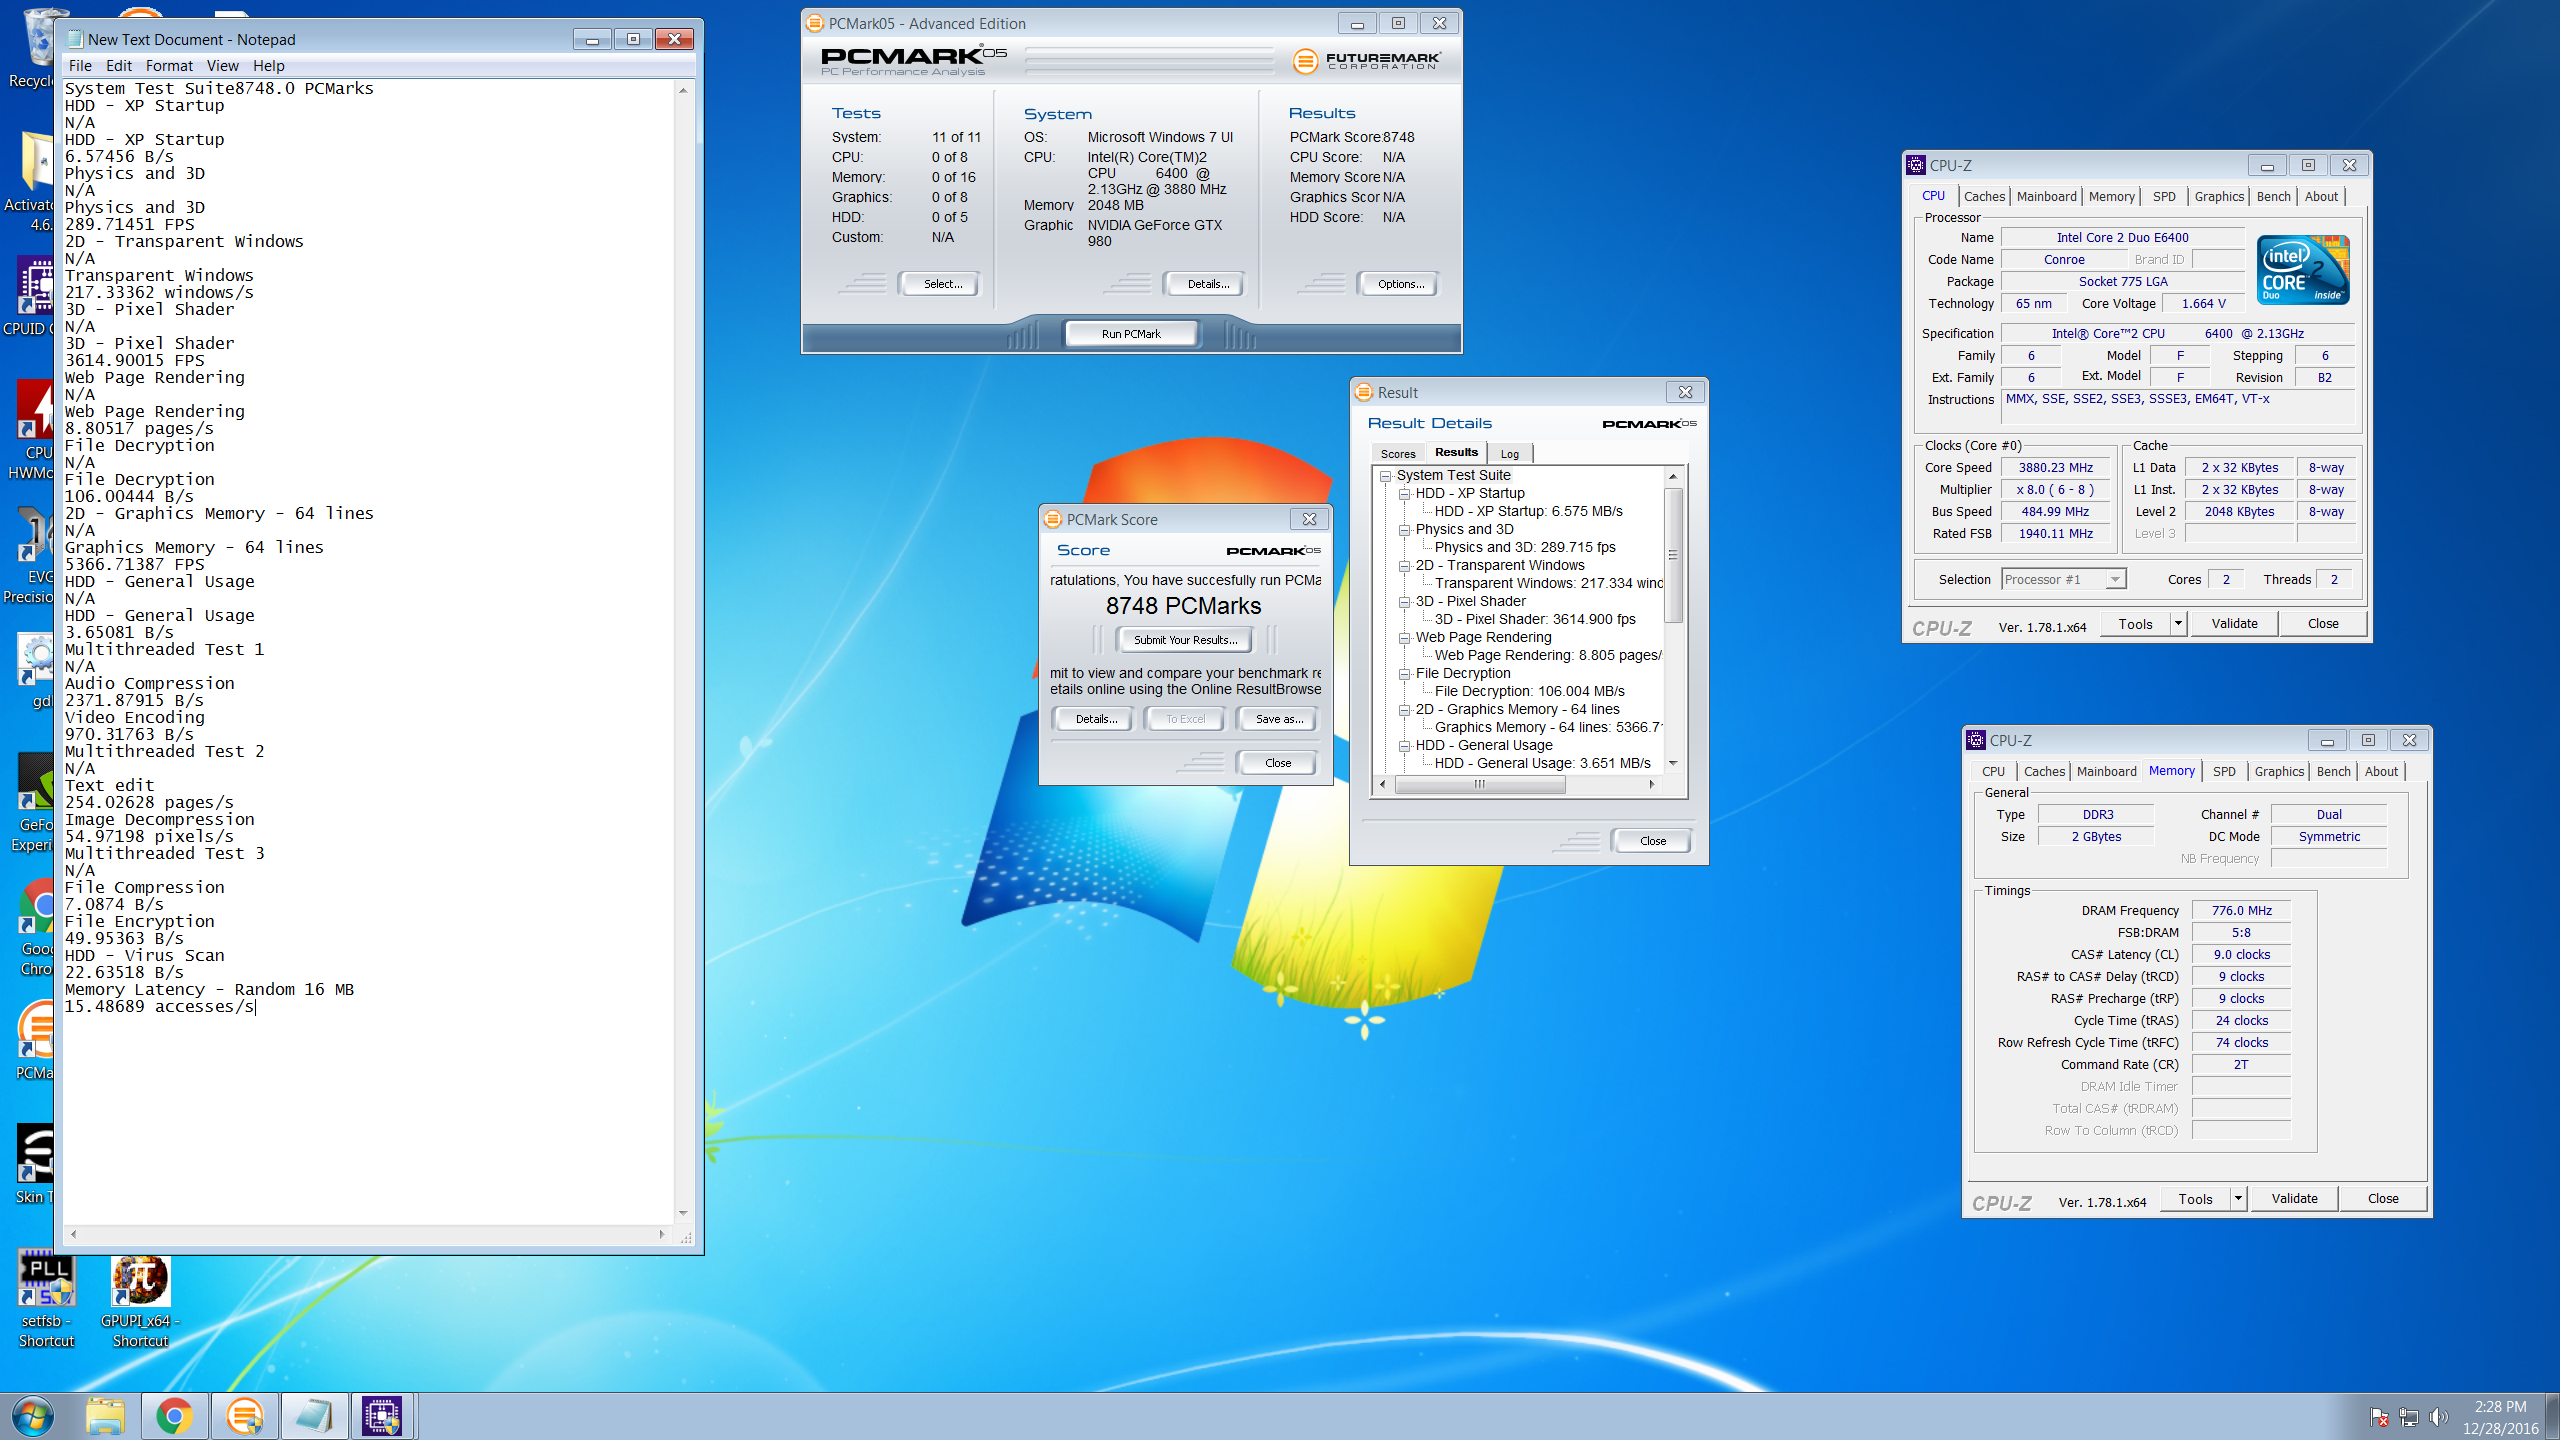2560x1440 pixels.
Task: Click Validate in upper CPU-Z window
Action: coord(2234,623)
